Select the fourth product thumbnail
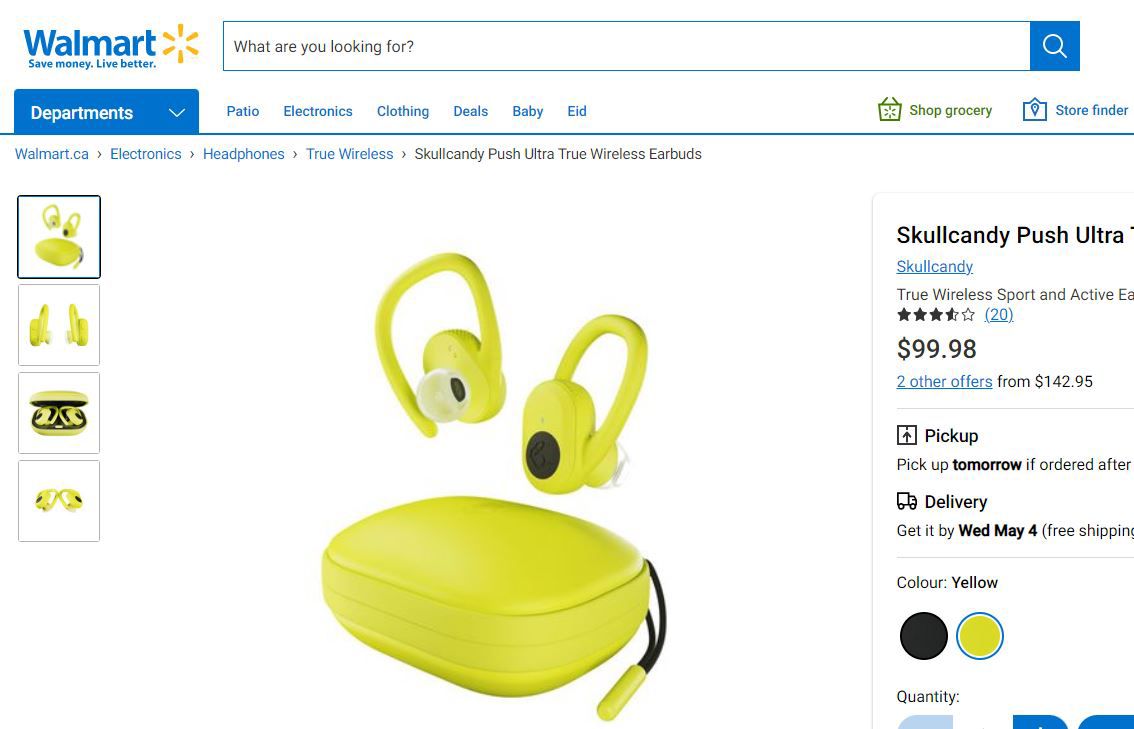 (x=59, y=501)
